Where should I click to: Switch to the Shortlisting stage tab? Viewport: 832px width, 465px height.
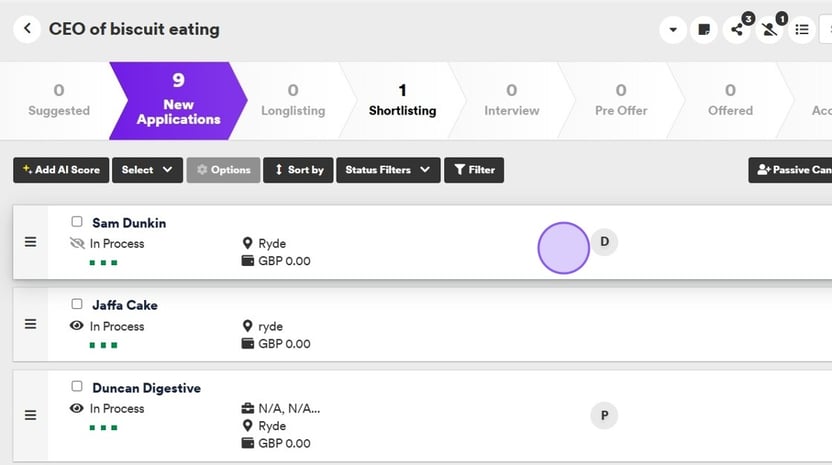[x=402, y=101]
